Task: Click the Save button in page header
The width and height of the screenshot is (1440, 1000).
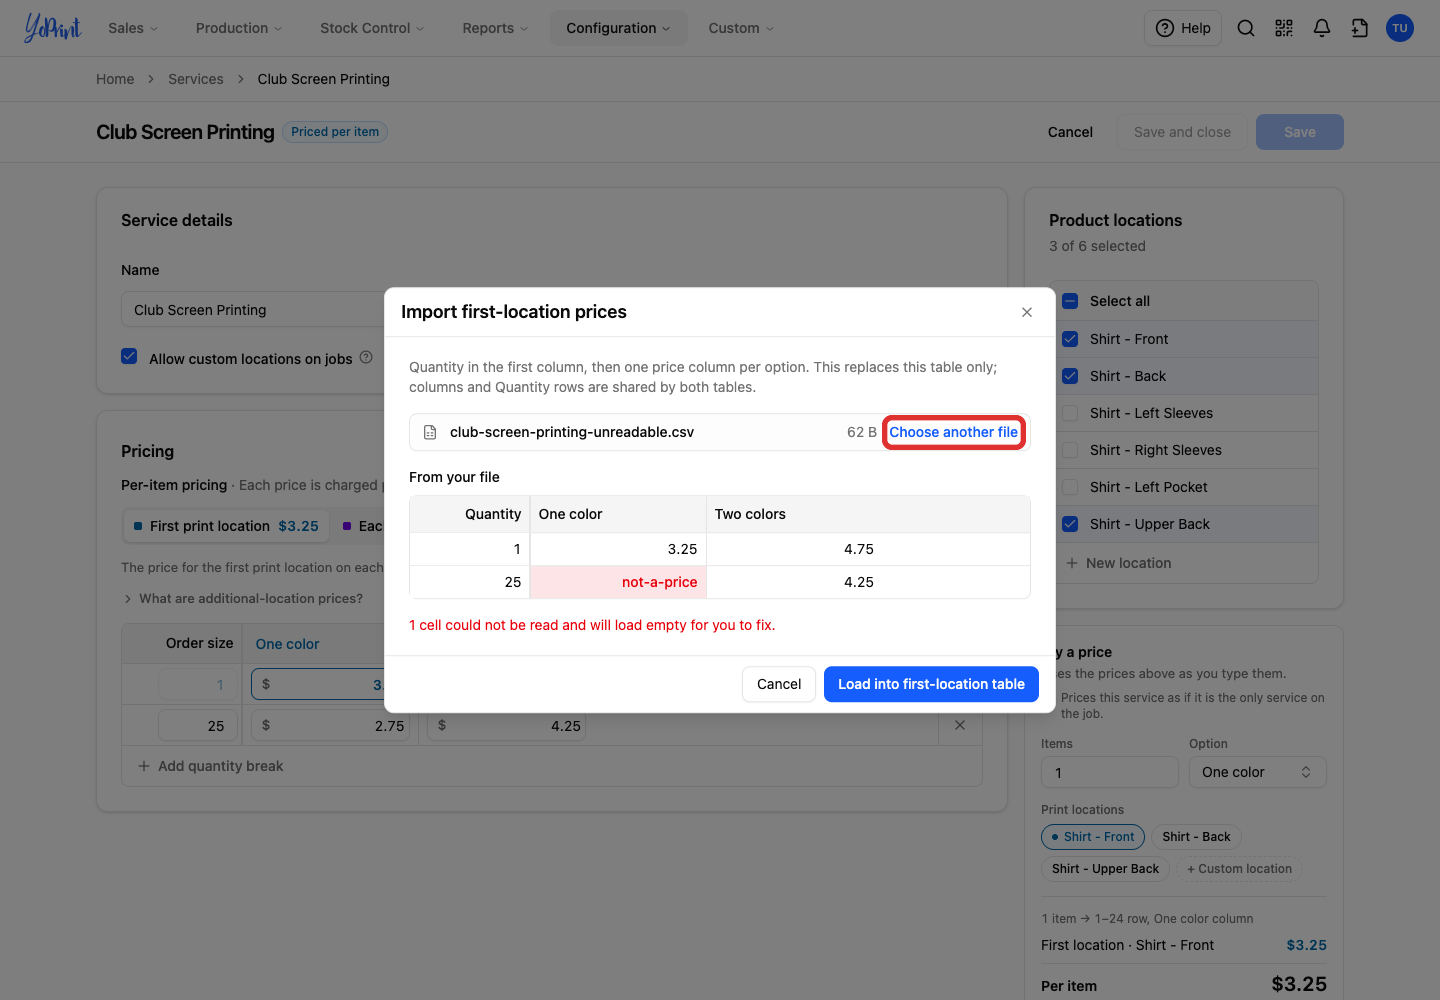Action: pyautogui.click(x=1300, y=132)
